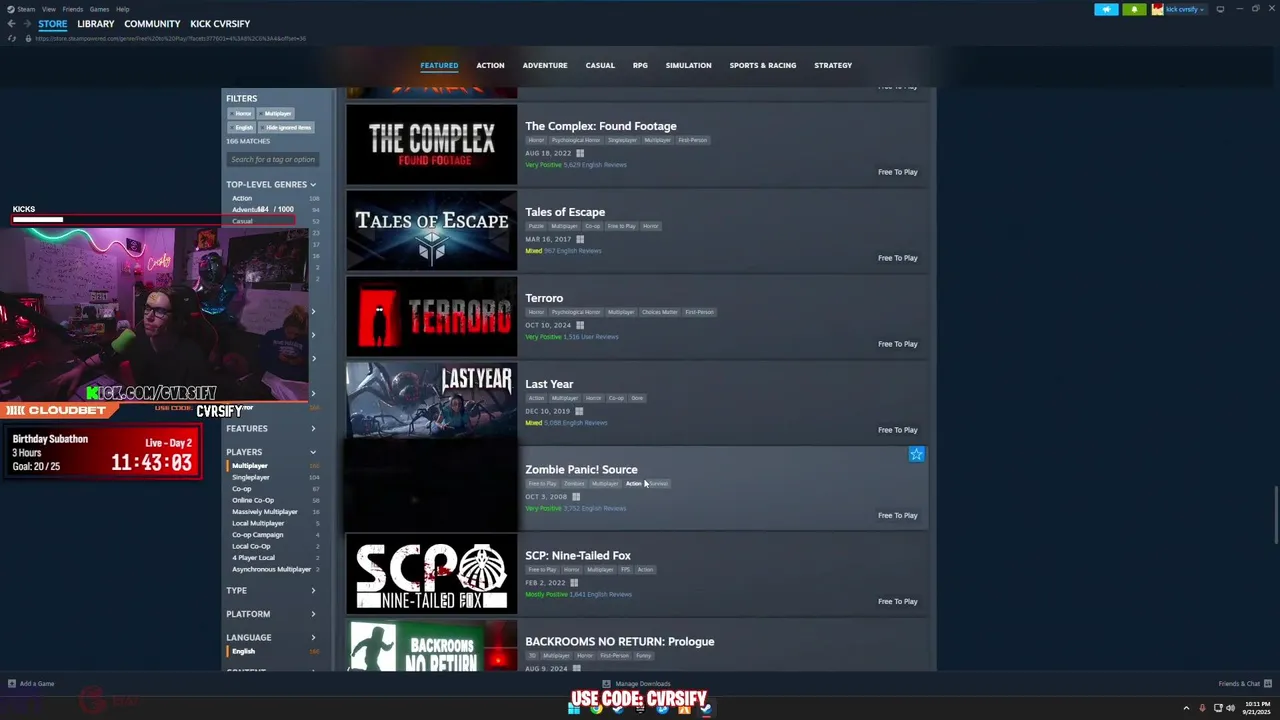Click the store URL address bar
Viewport: 1280px width, 720px height.
pos(170,39)
